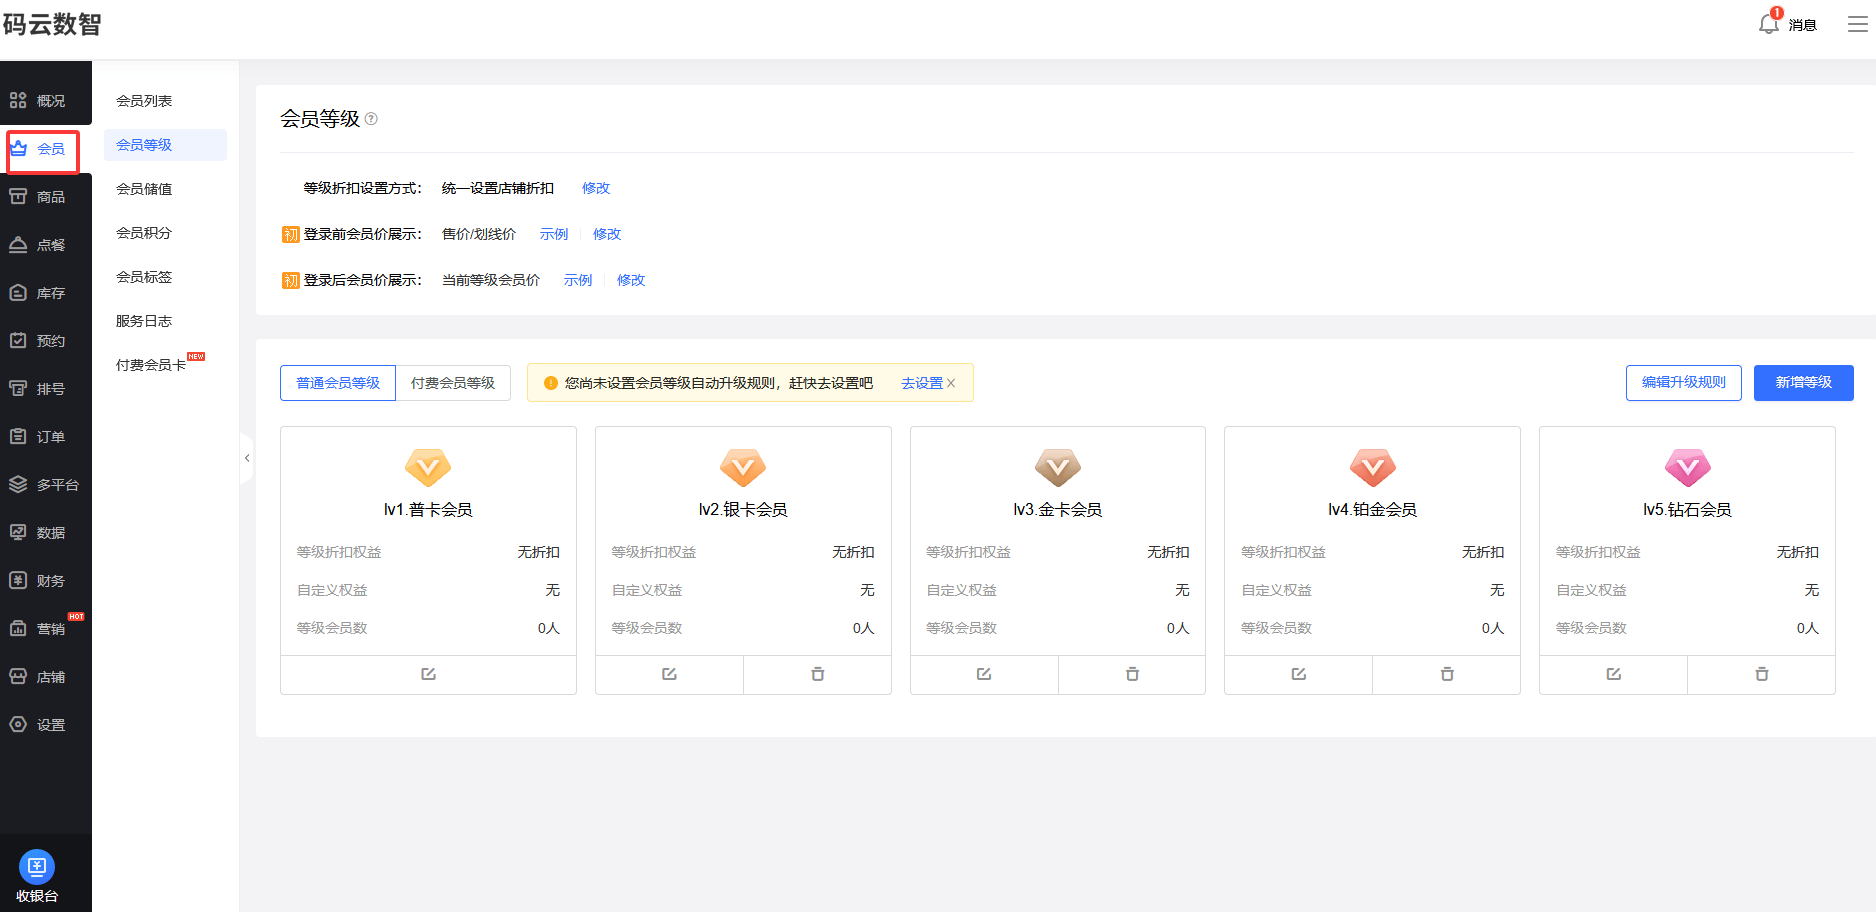
Task: Open 会员储值 in the submenu
Action: click(x=144, y=189)
